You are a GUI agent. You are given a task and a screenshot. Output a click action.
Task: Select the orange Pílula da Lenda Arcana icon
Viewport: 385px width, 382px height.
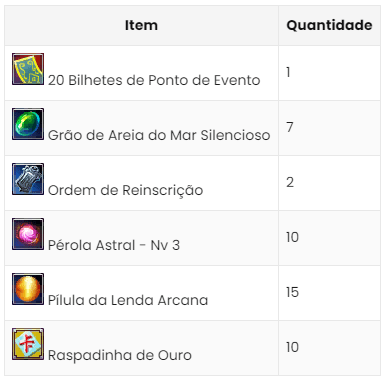(x=28, y=289)
